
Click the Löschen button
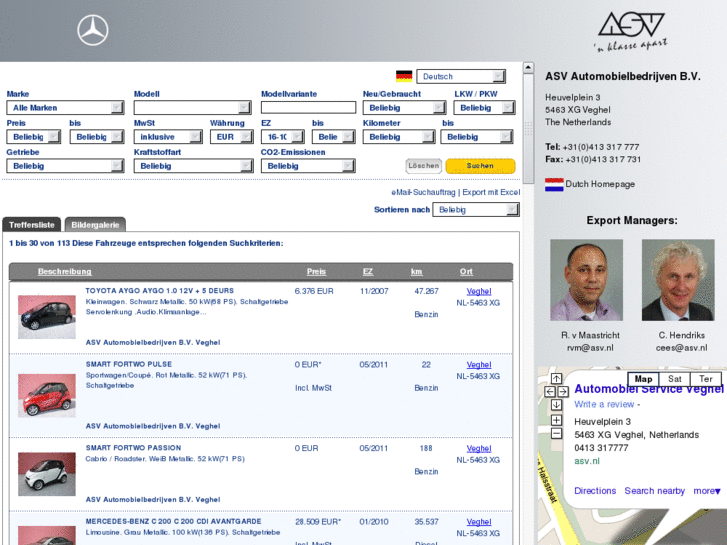point(423,166)
